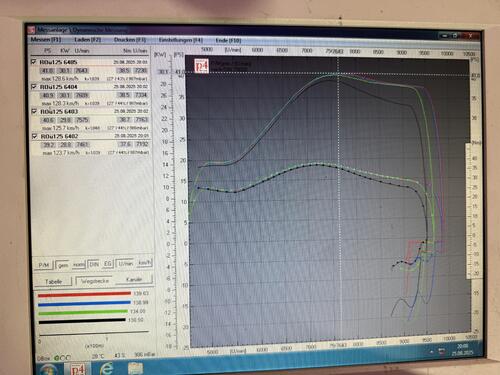Select the Ende (F10) menu item
This screenshot has height=375, width=500.
pyautogui.click(x=228, y=40)
